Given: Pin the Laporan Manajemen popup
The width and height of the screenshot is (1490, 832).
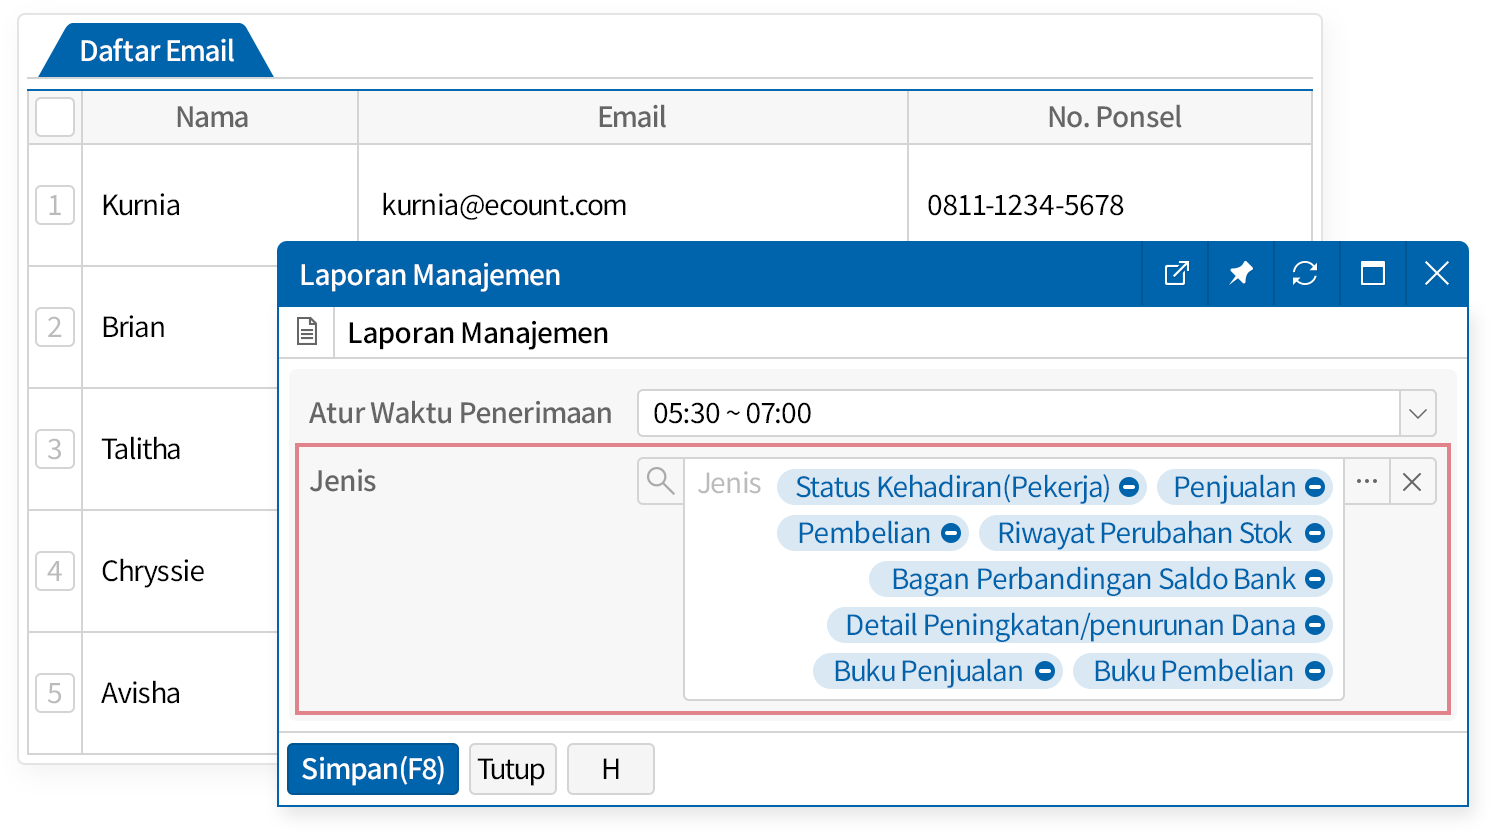Looking at the screenshot, I should tap(1241, 274).
